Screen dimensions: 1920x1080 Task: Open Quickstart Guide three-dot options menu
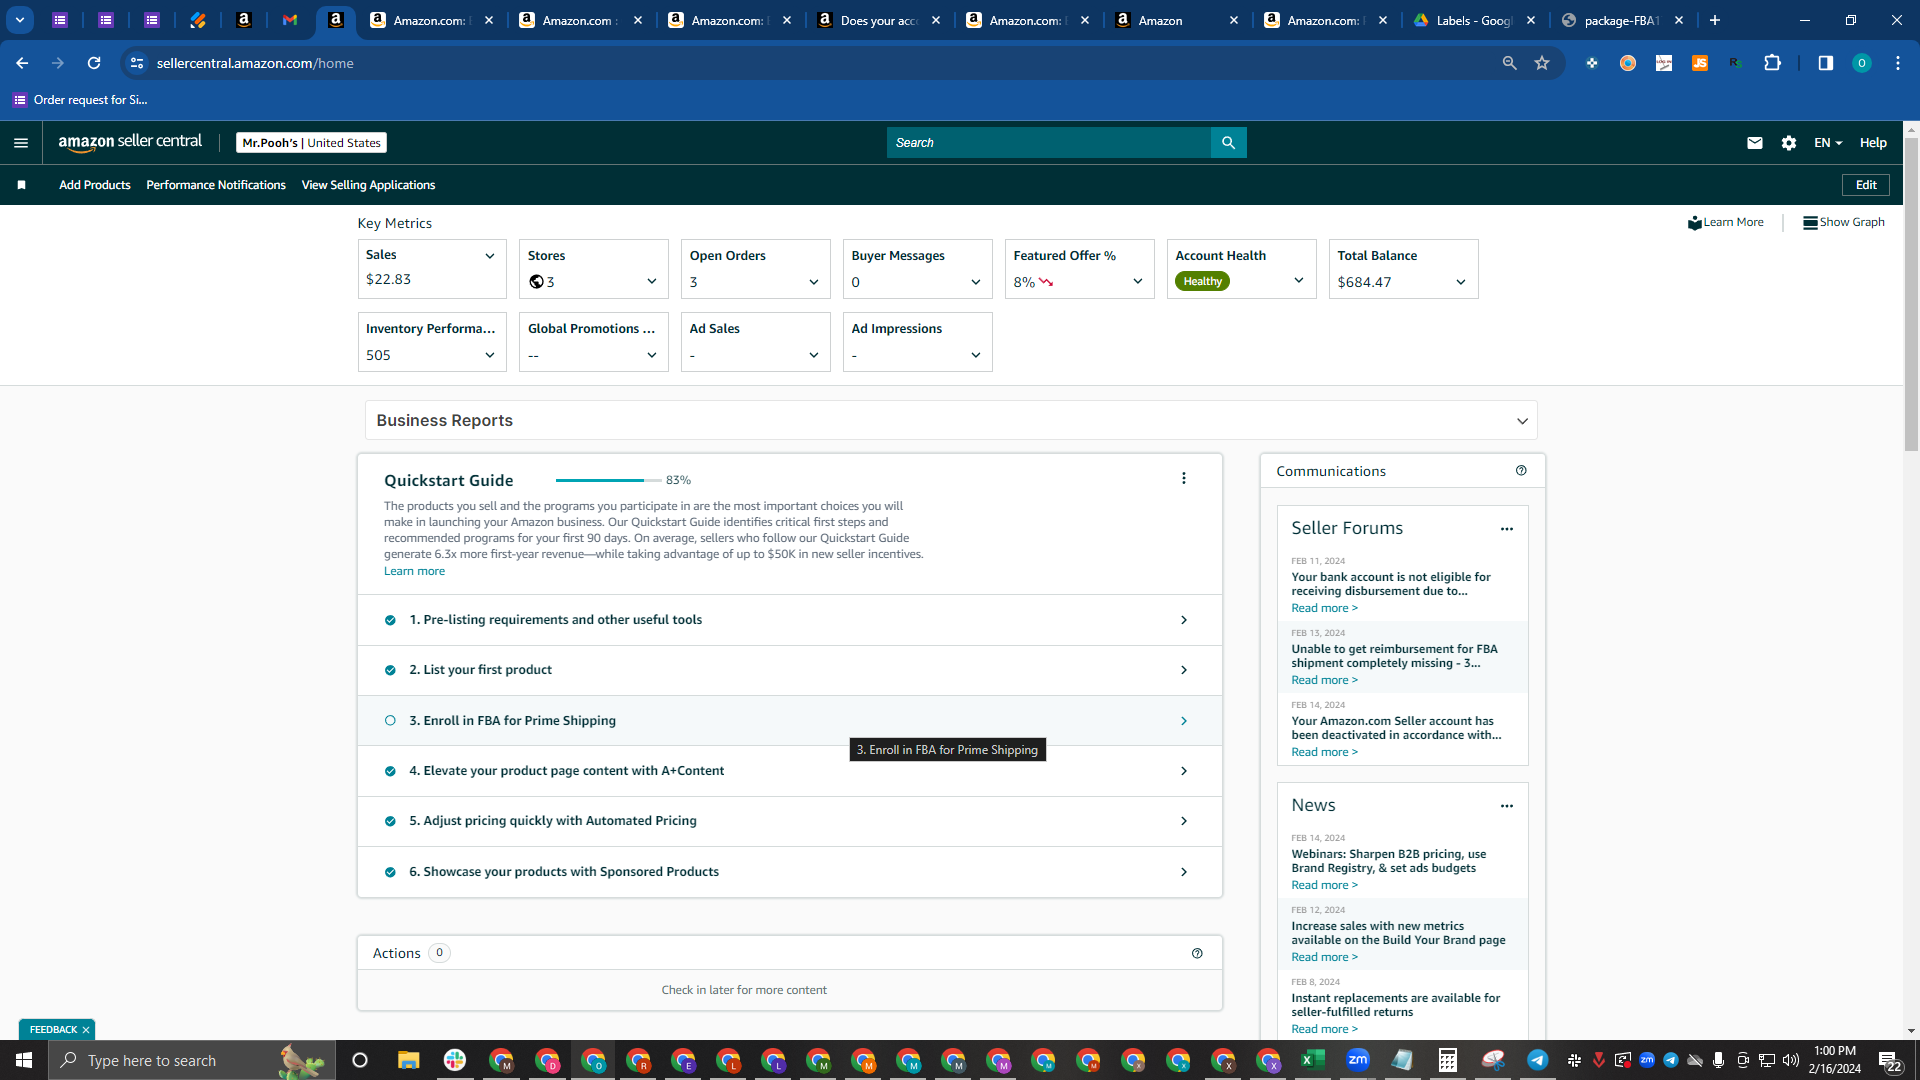[x=1184, y=479]
